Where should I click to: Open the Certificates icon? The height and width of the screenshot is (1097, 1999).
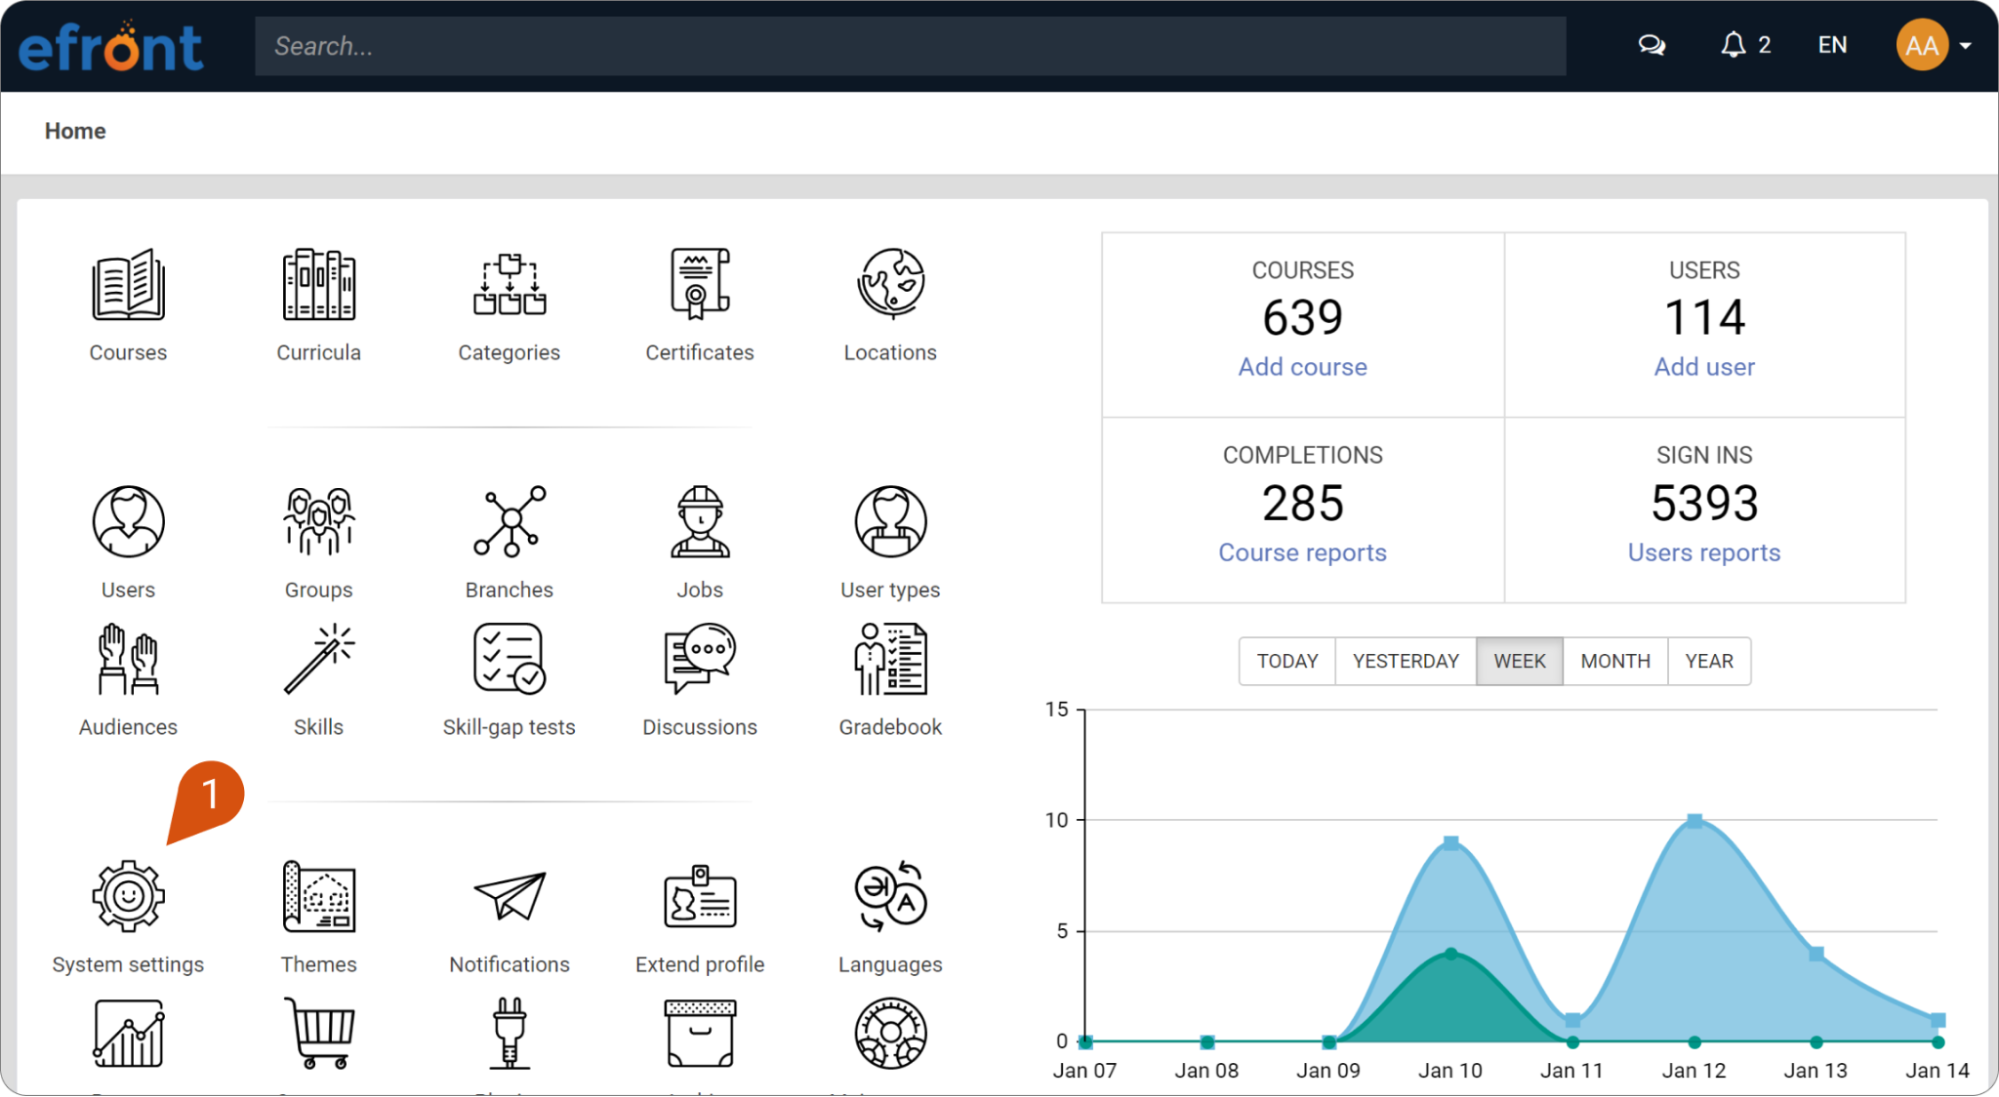[699, 285]
